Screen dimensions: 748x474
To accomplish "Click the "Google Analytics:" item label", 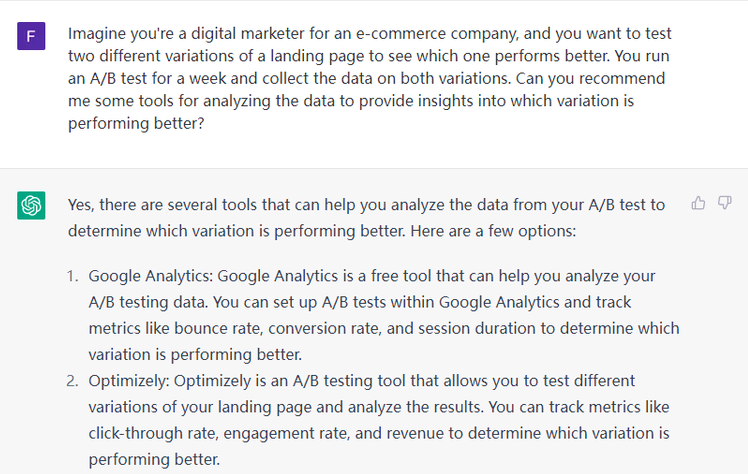I will pyautogui.click(x=150, y=275).
